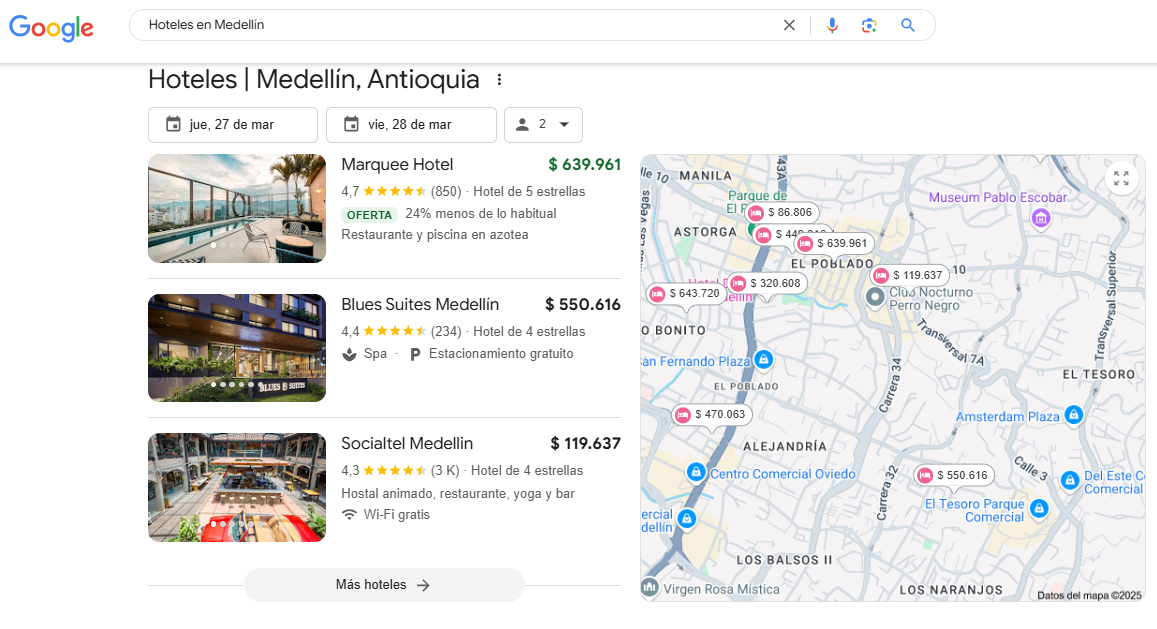This screenshot has width=1157, height=629.
Task: Click into the search field with Hoteles en Medellín
Action: coord(450,25)
